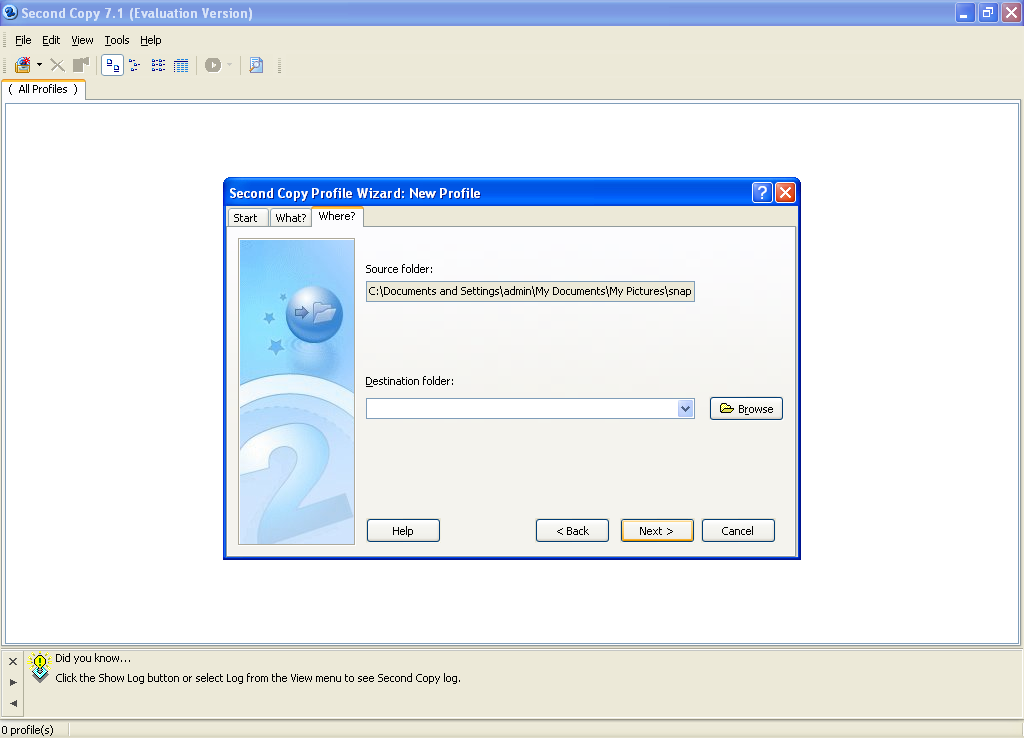Click the wizard Help button

[x=403, y=531]
